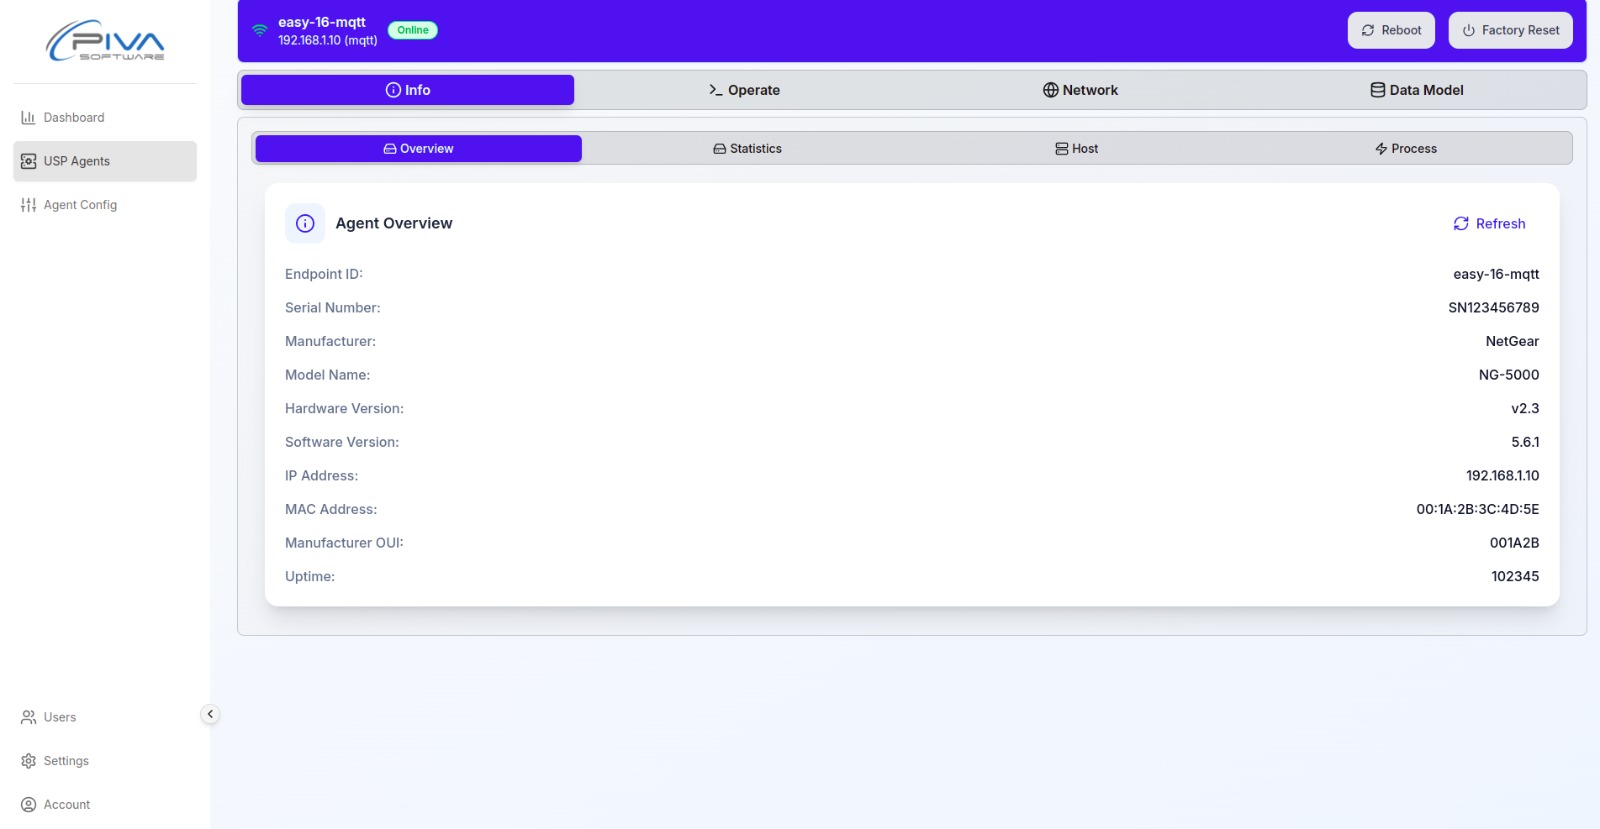Click the Settings gear icon

28,761
